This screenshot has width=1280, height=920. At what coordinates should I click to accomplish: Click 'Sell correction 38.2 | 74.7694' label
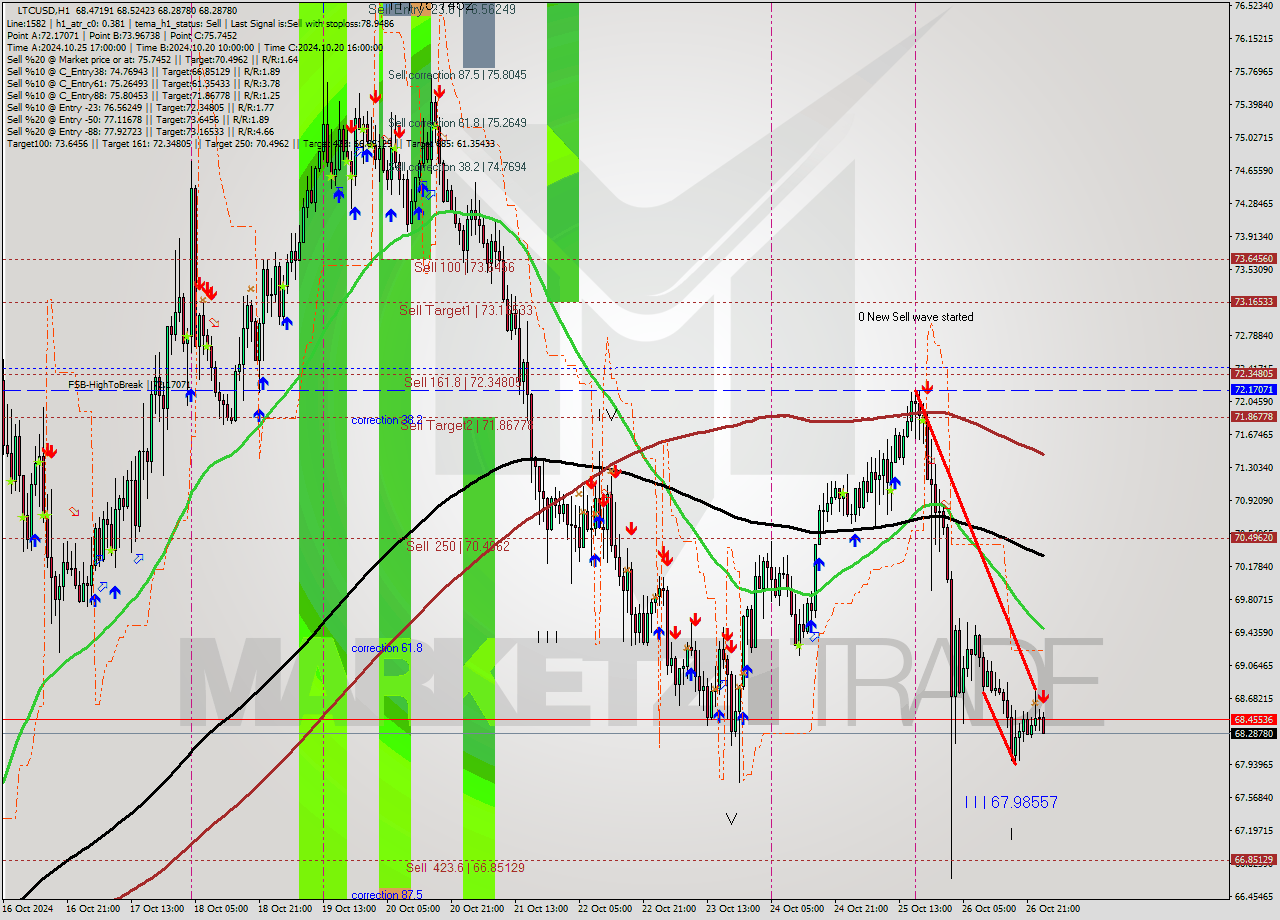pos(457,167)
